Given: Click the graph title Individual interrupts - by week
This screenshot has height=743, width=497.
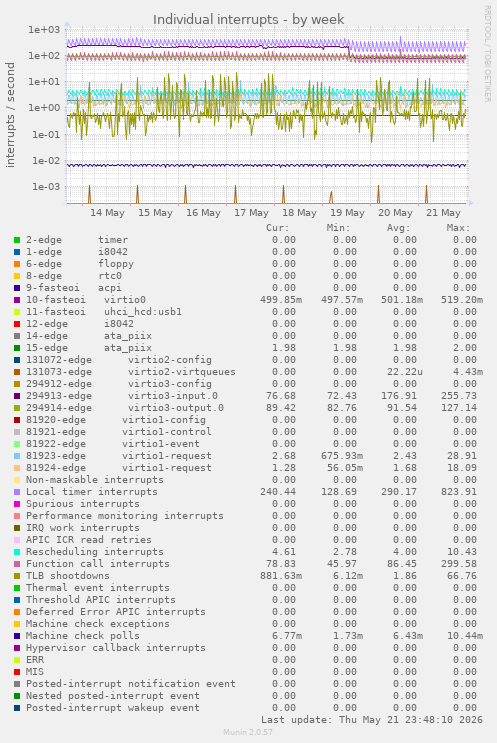Looking at the screenshot, I should pos(248,19).
